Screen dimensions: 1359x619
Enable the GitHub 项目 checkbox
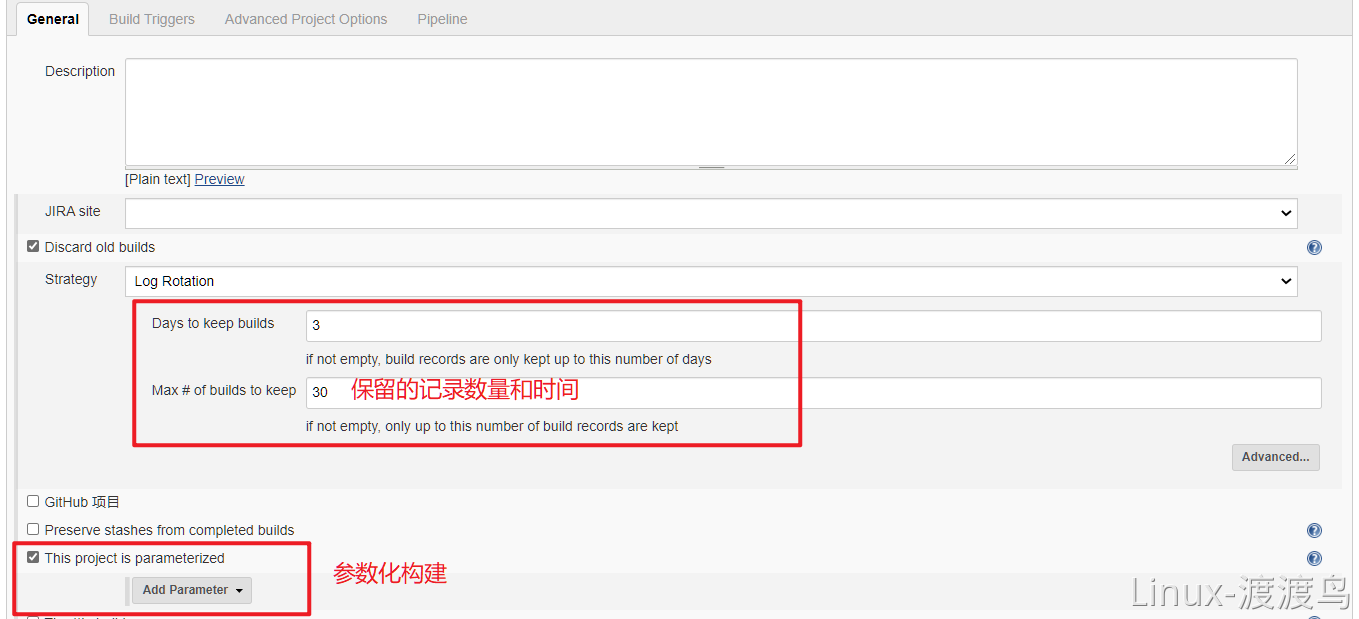pyautogui.click(x=33, y=501)
